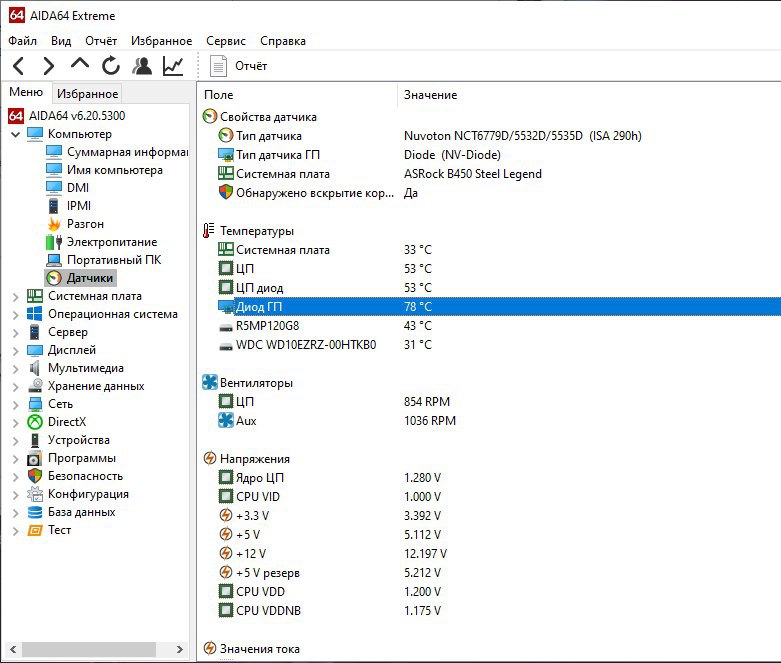Go back with the left arrow toolbar button
The height and width of the screenshot is (663, 781).
pos(18,66)
